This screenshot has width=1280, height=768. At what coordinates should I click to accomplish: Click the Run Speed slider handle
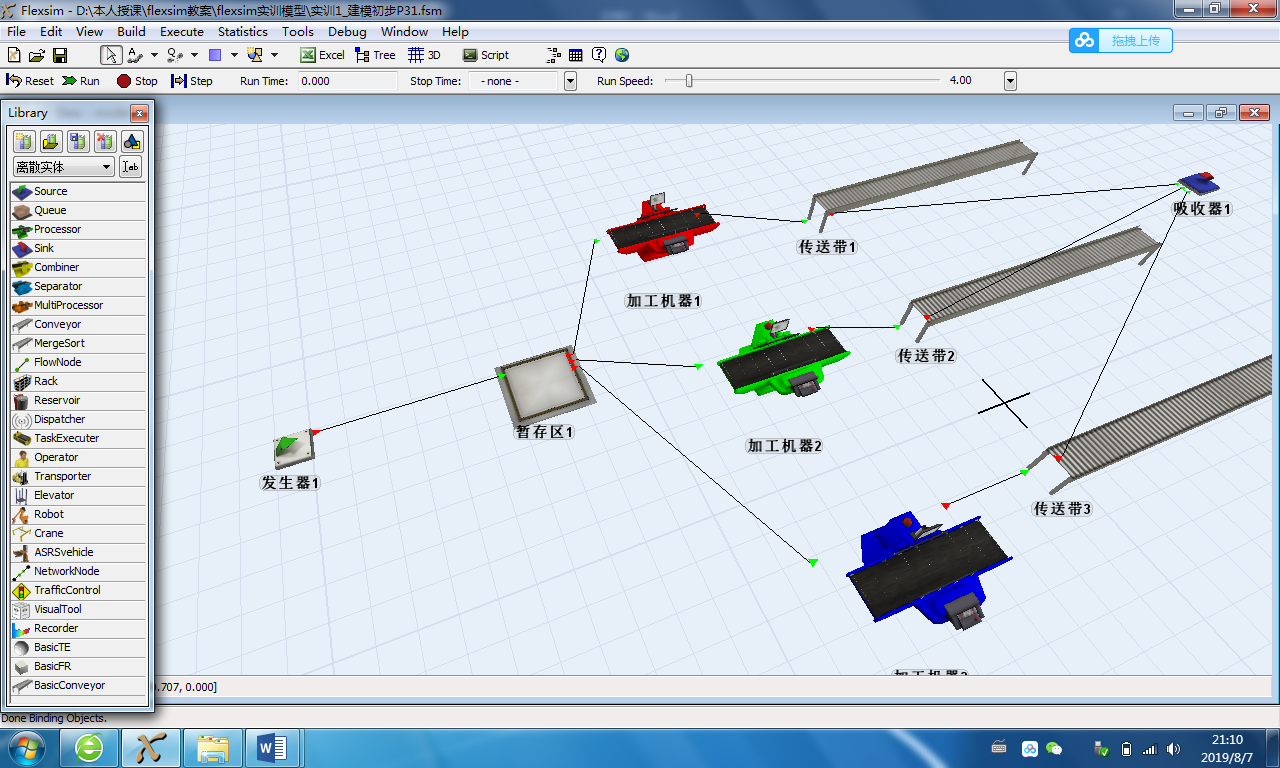click(689, 81)
